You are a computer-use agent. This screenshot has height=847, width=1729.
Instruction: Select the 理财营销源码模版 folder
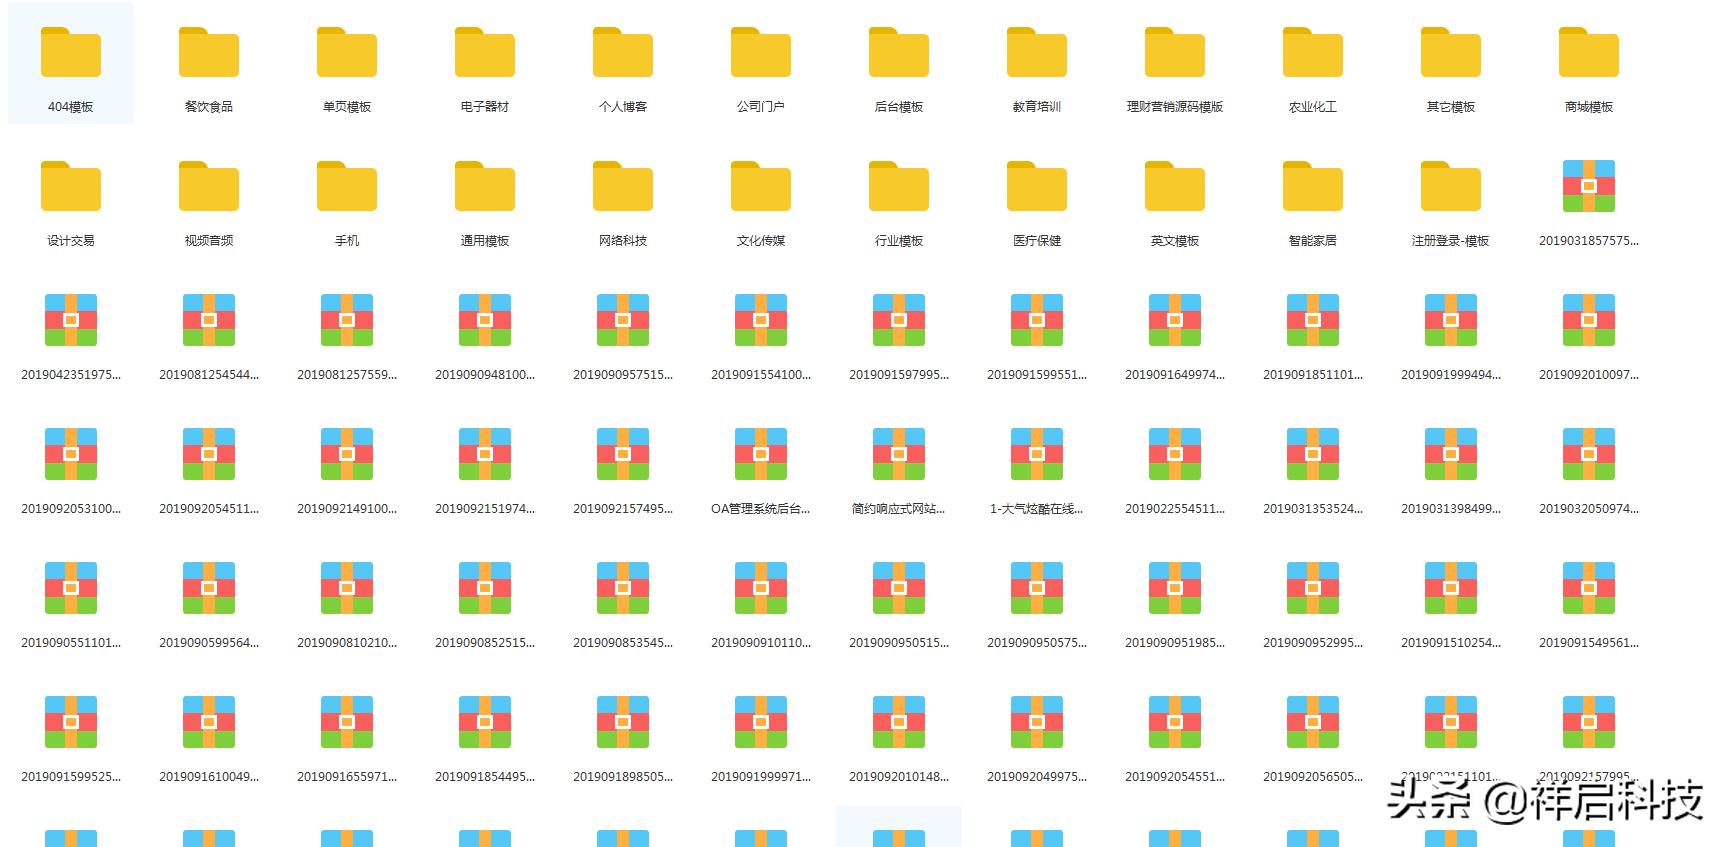(1175, 53)
